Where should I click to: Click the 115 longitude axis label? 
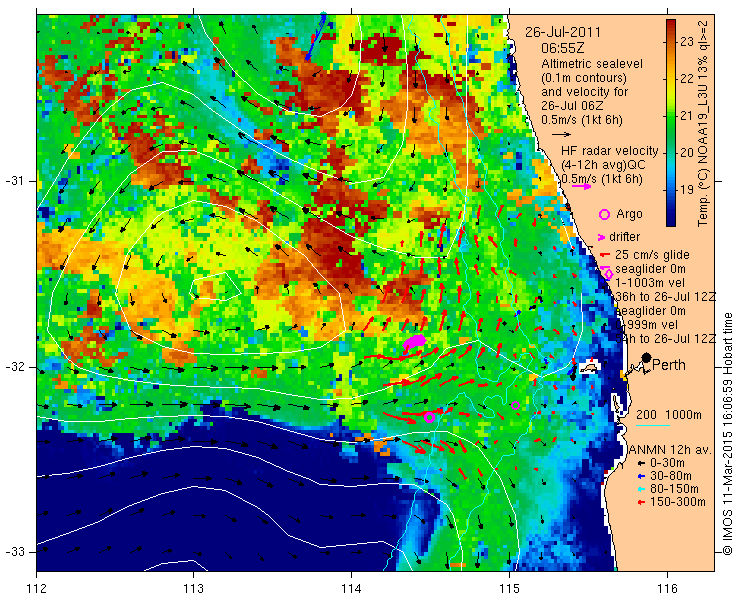pos(509,588)
